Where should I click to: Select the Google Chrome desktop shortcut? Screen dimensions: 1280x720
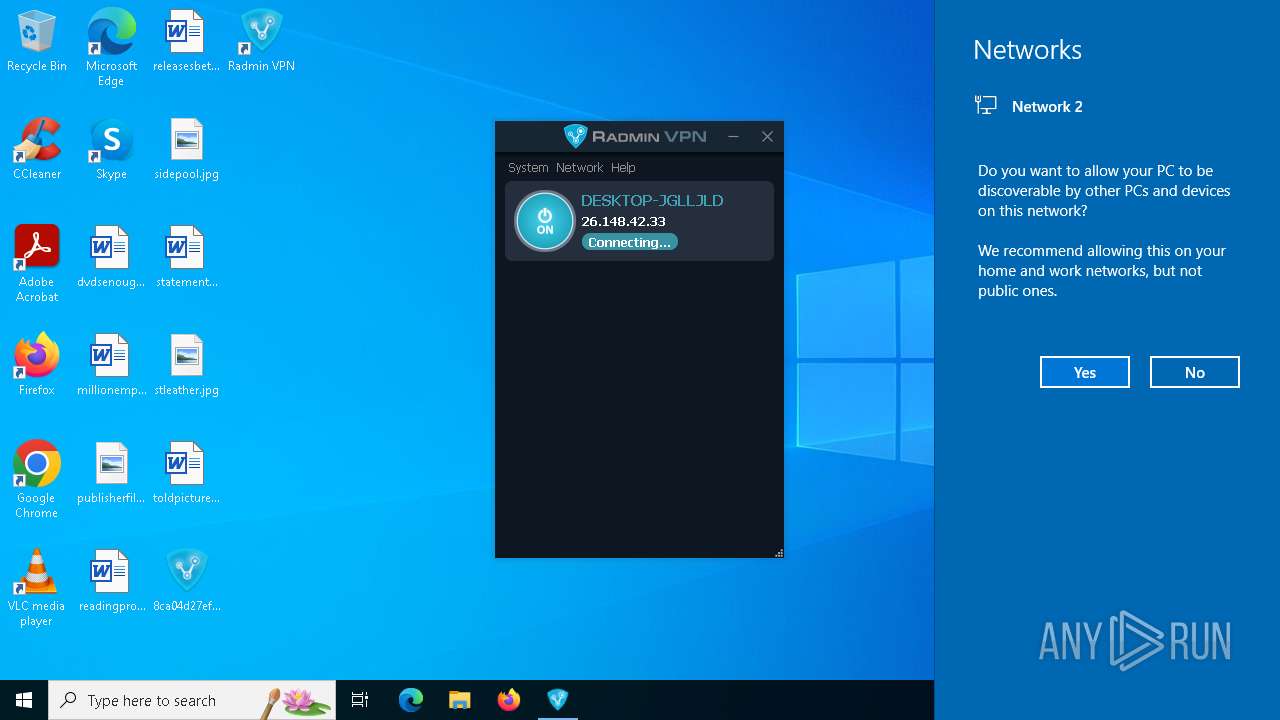pyautogui.click(x=37, y=480)
